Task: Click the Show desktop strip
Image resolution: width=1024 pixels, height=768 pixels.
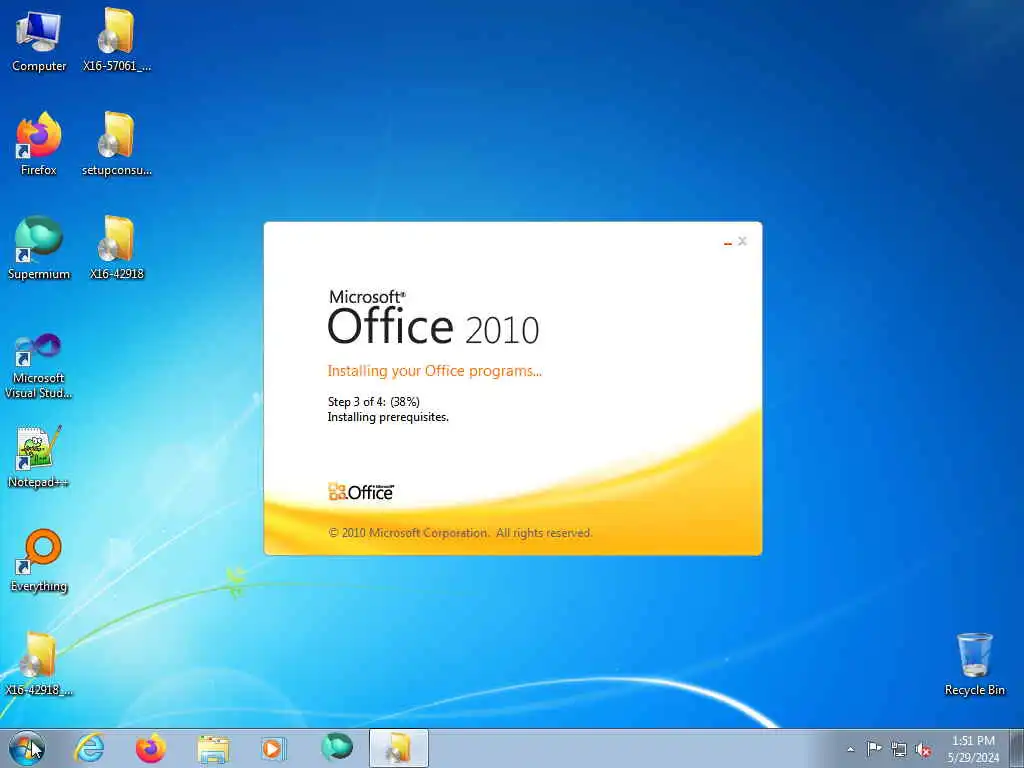Action: click(x=1016, y=748)
